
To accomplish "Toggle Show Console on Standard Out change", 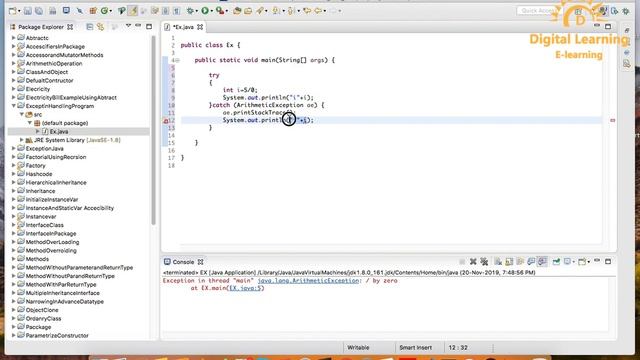I will tap(531, 262).
